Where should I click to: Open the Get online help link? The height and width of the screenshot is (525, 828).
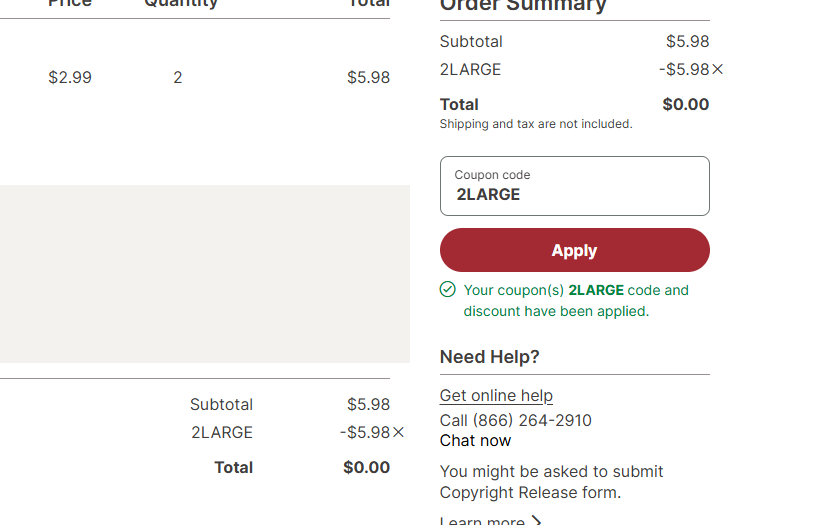click(x=496, y=396)
